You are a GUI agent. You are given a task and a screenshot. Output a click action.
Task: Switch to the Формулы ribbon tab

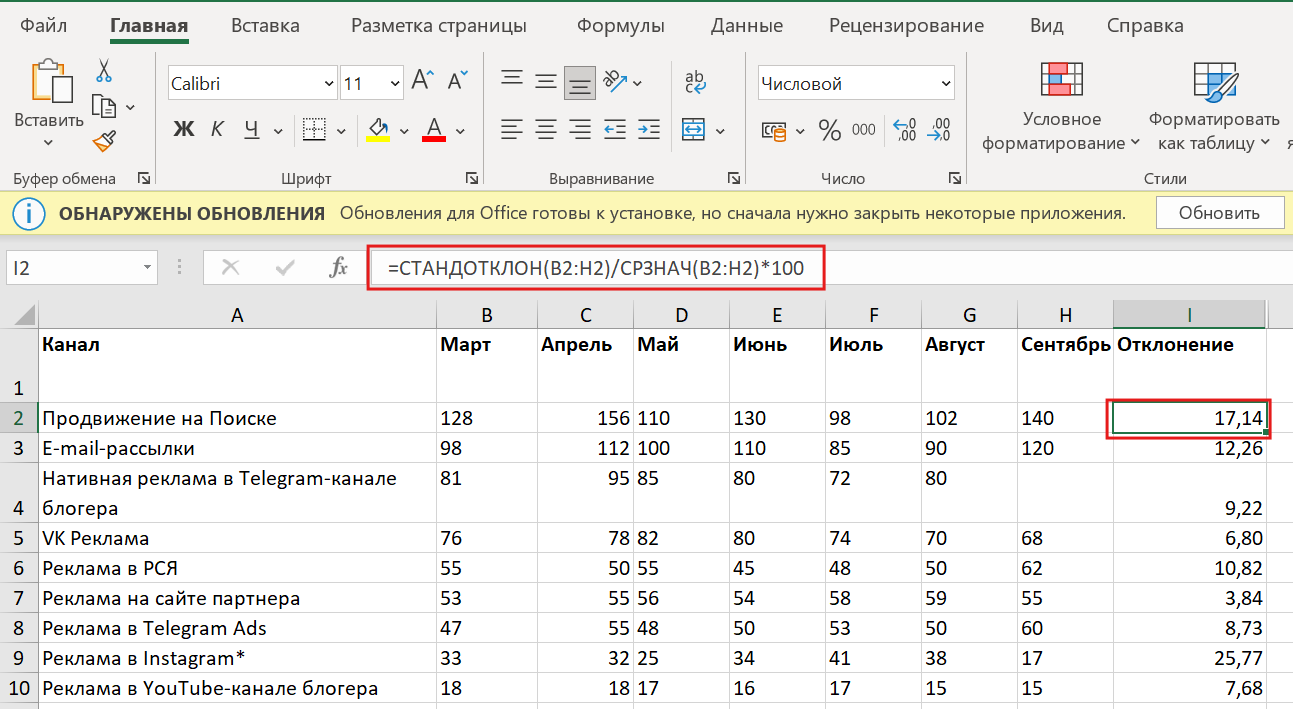620,25
